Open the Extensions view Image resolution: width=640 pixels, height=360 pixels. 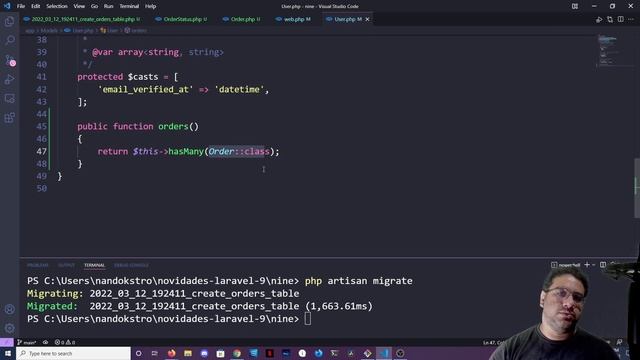click(9, 118)
